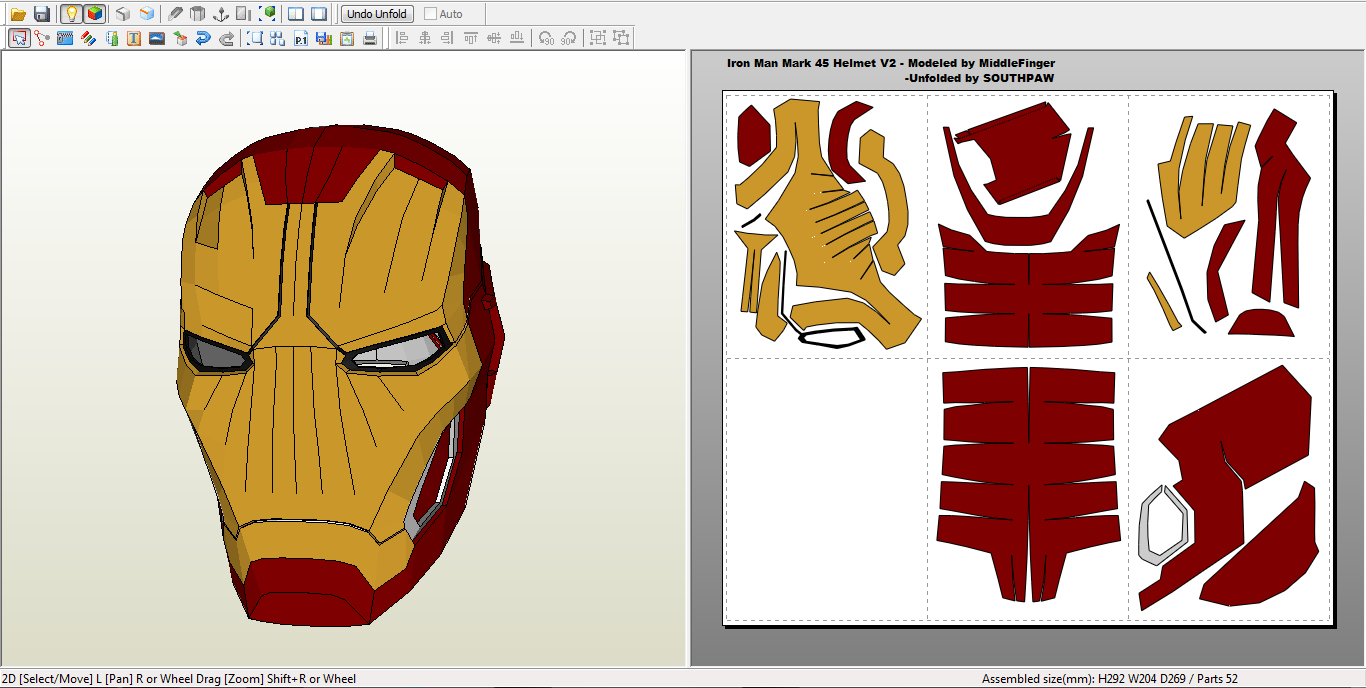Click the light blue transparent cube icon
Image resolution: width=1366 pixels, height=688 pixels.
(x=147, y=14)
